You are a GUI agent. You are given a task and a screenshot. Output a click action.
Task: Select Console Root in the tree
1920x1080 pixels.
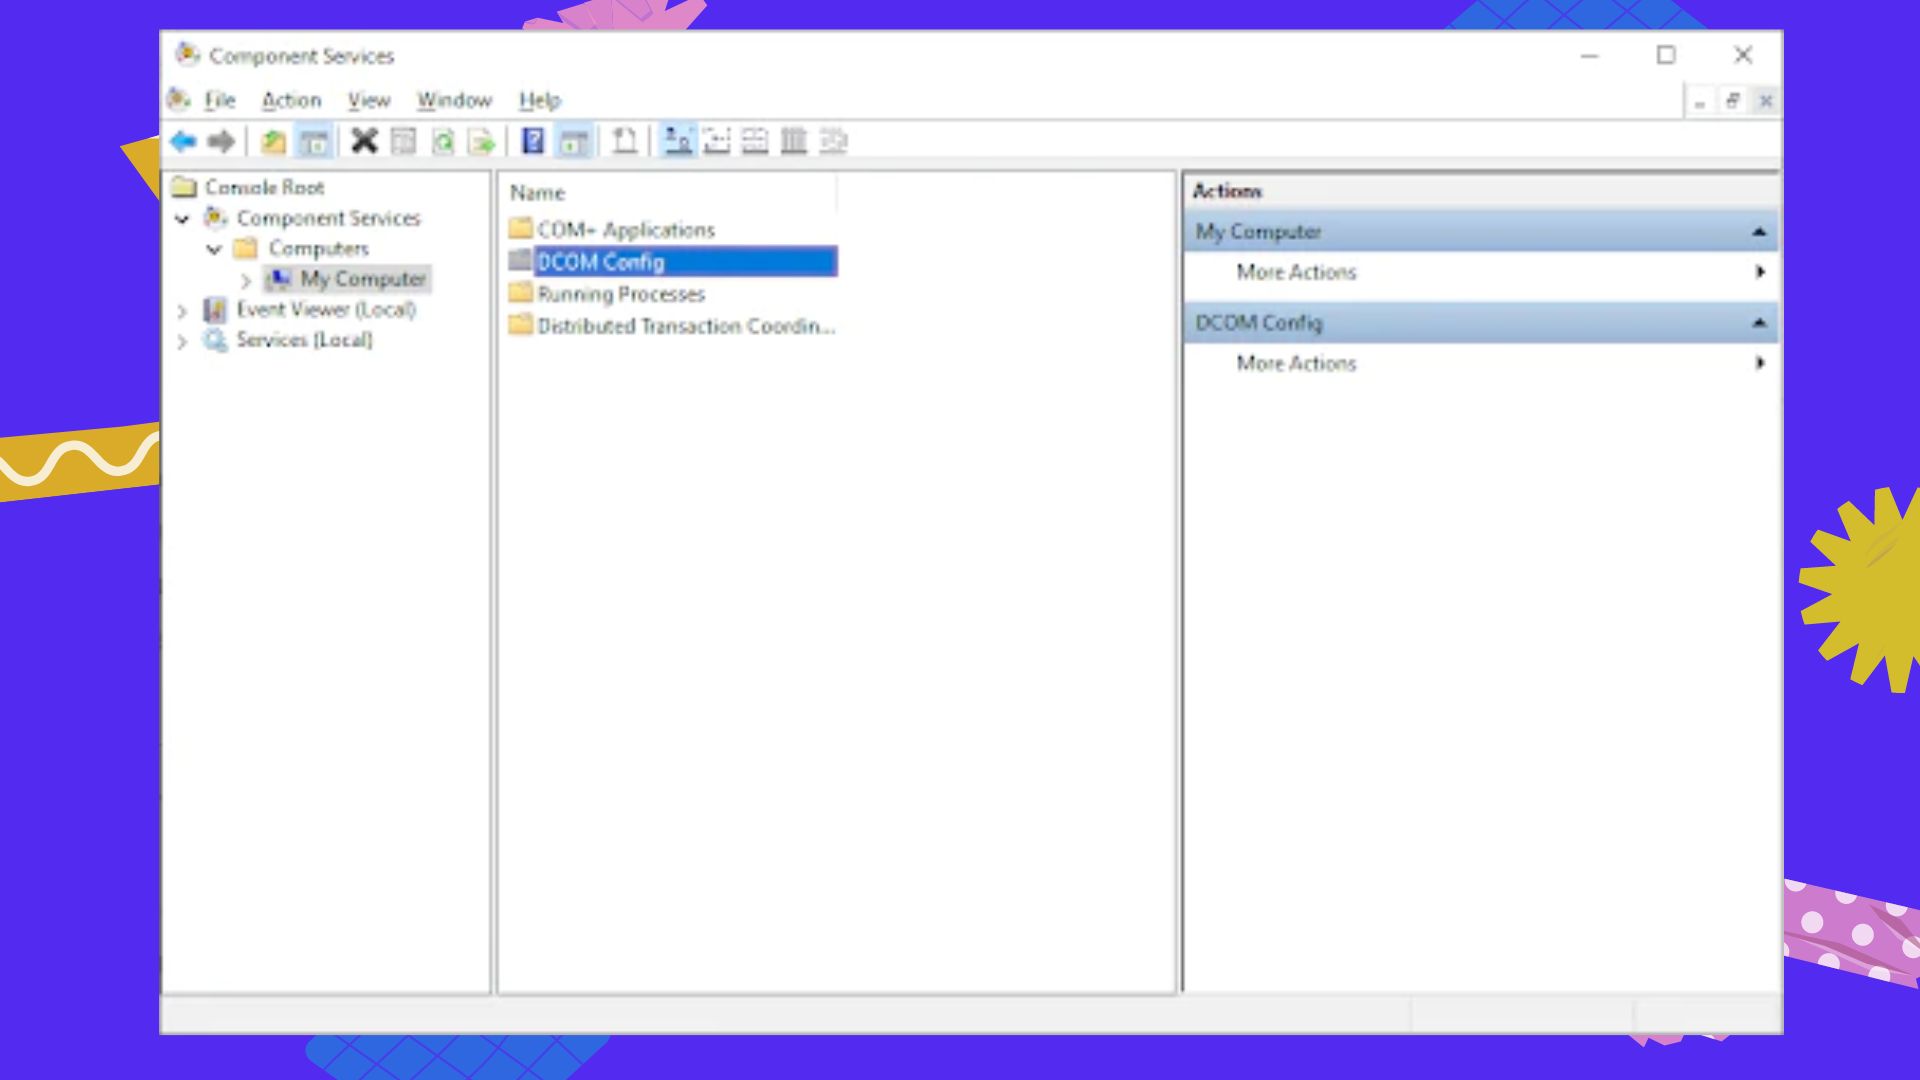(x=264, y=187)
